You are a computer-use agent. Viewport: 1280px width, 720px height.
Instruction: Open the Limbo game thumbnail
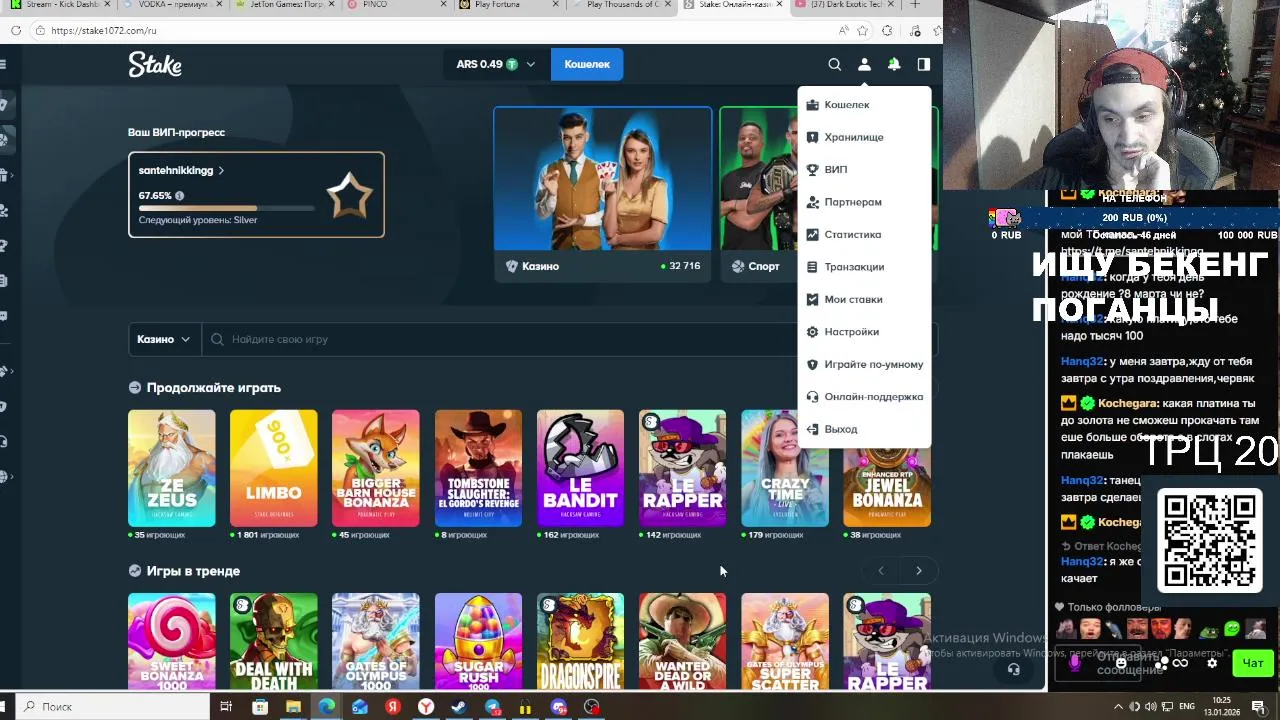[x=274, y=468]
